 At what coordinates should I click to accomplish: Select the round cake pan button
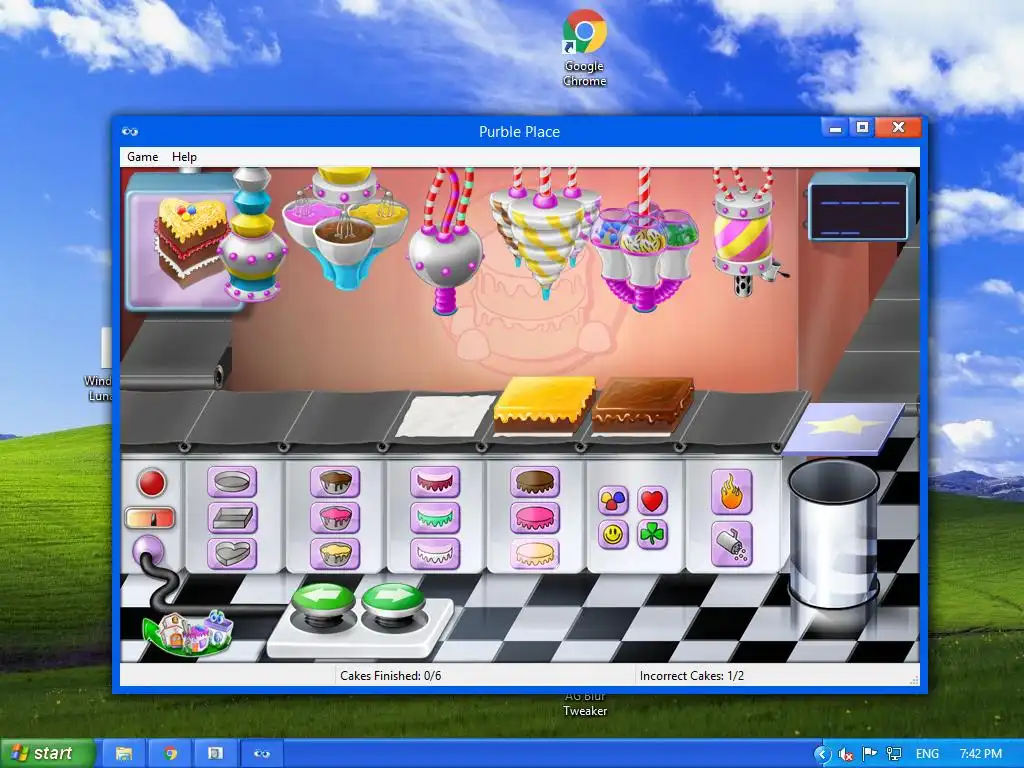[x=232, y=483]
